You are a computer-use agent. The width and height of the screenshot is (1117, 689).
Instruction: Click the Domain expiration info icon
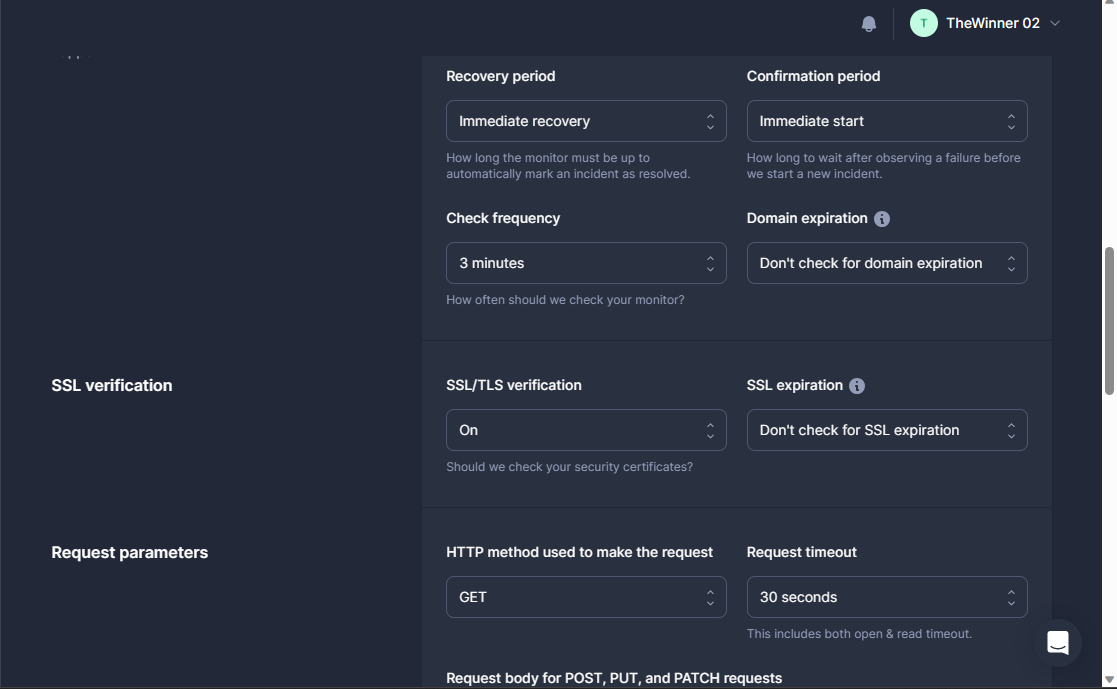[x=882, y=219]
